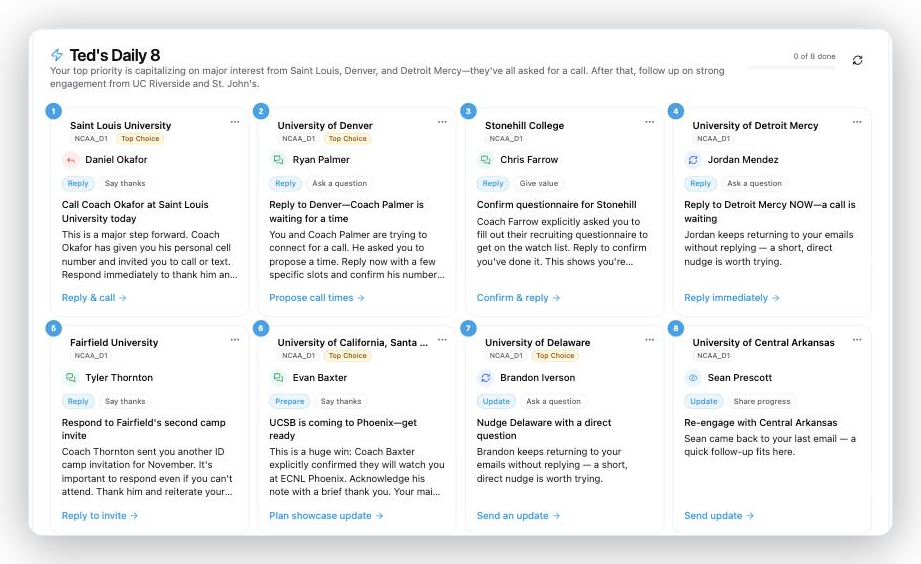Open the three-dot menu on Central Arkansas card
Screen dimensions: 921x564
pos(857,340)
